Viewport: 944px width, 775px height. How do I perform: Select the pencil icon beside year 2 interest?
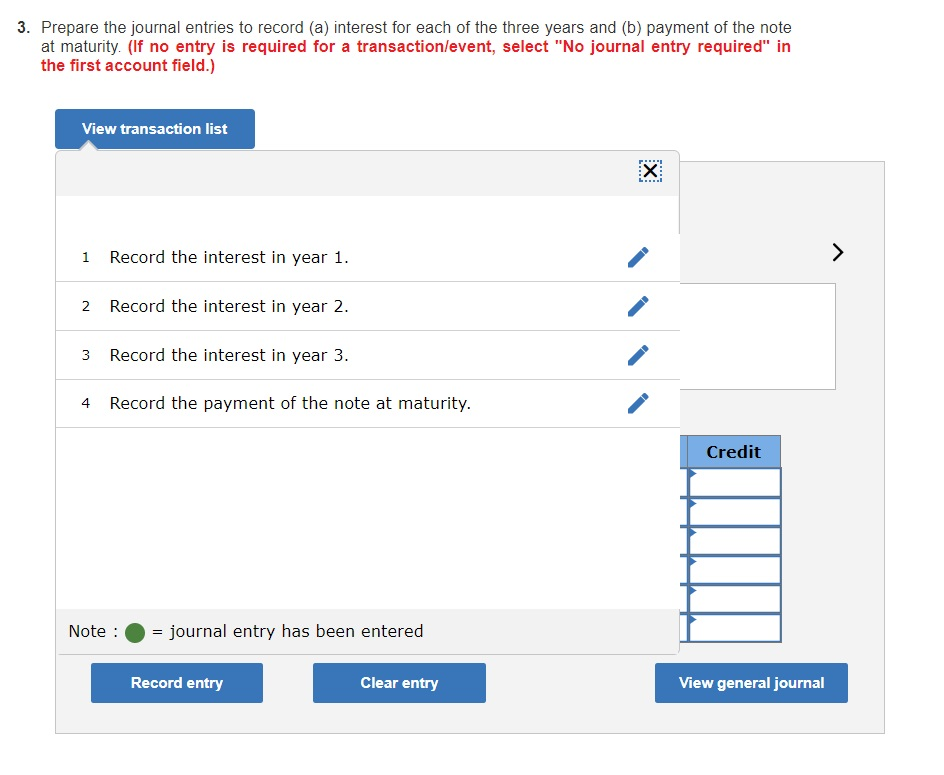pos(637,306)
